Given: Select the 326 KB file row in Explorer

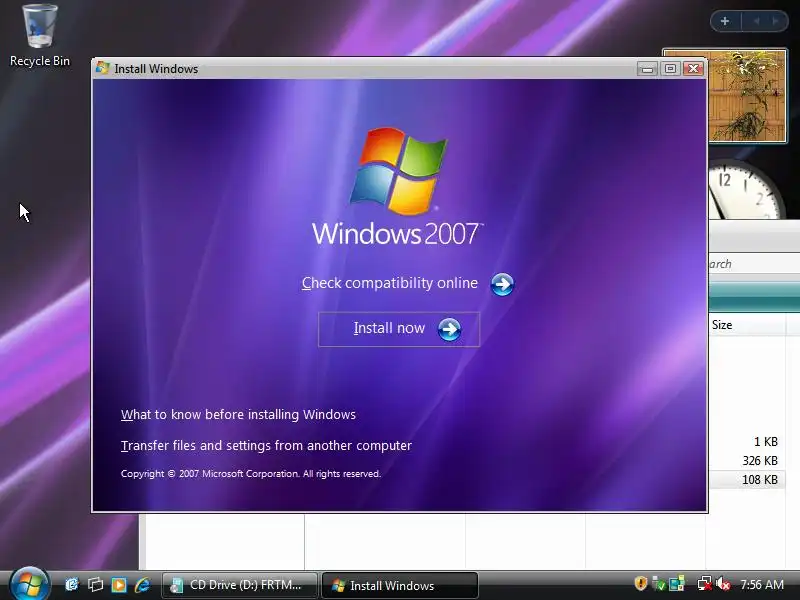Looking at the screenshot, I should click(745, 461).
